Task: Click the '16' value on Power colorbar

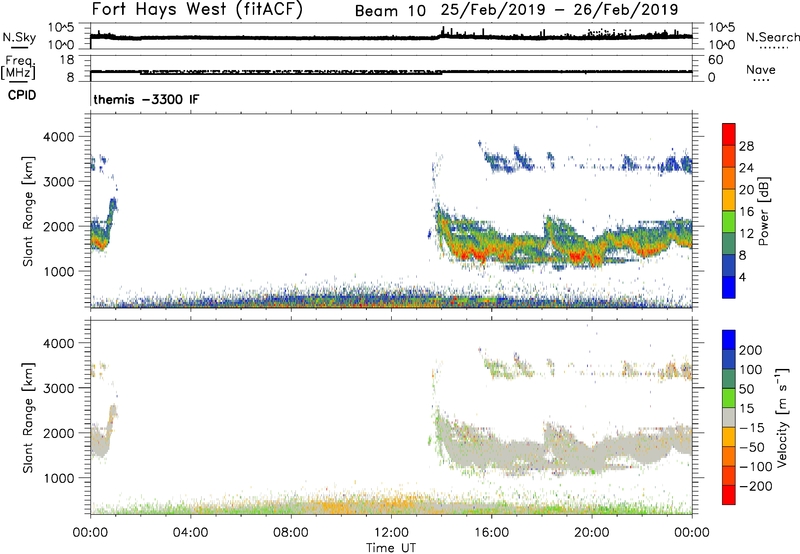Action: pyautogui.click(x=746, y=212)
